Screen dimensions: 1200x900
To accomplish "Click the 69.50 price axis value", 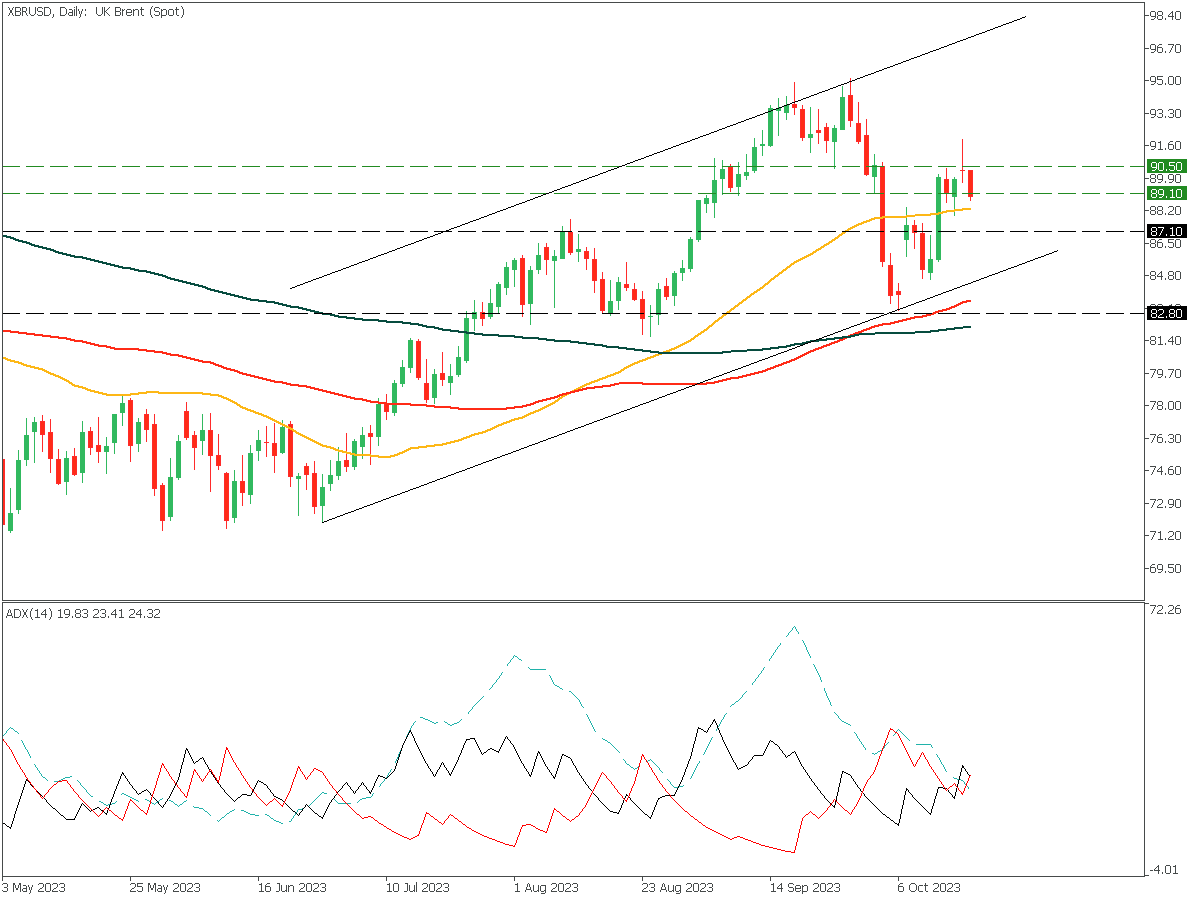I will (1166, 569).
